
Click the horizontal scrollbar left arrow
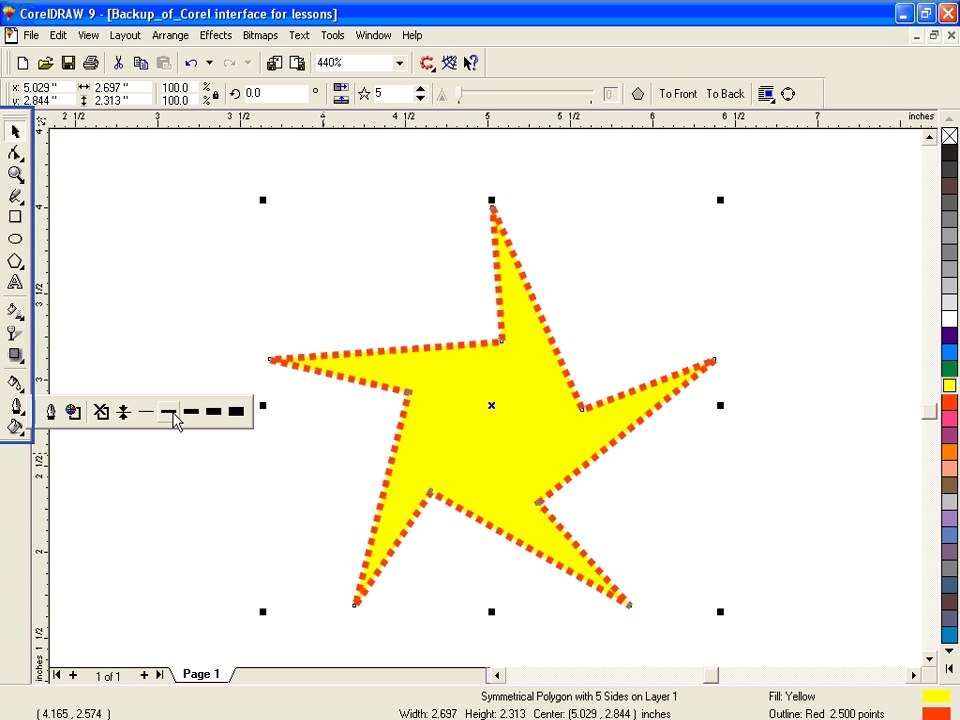click(497, 675)
